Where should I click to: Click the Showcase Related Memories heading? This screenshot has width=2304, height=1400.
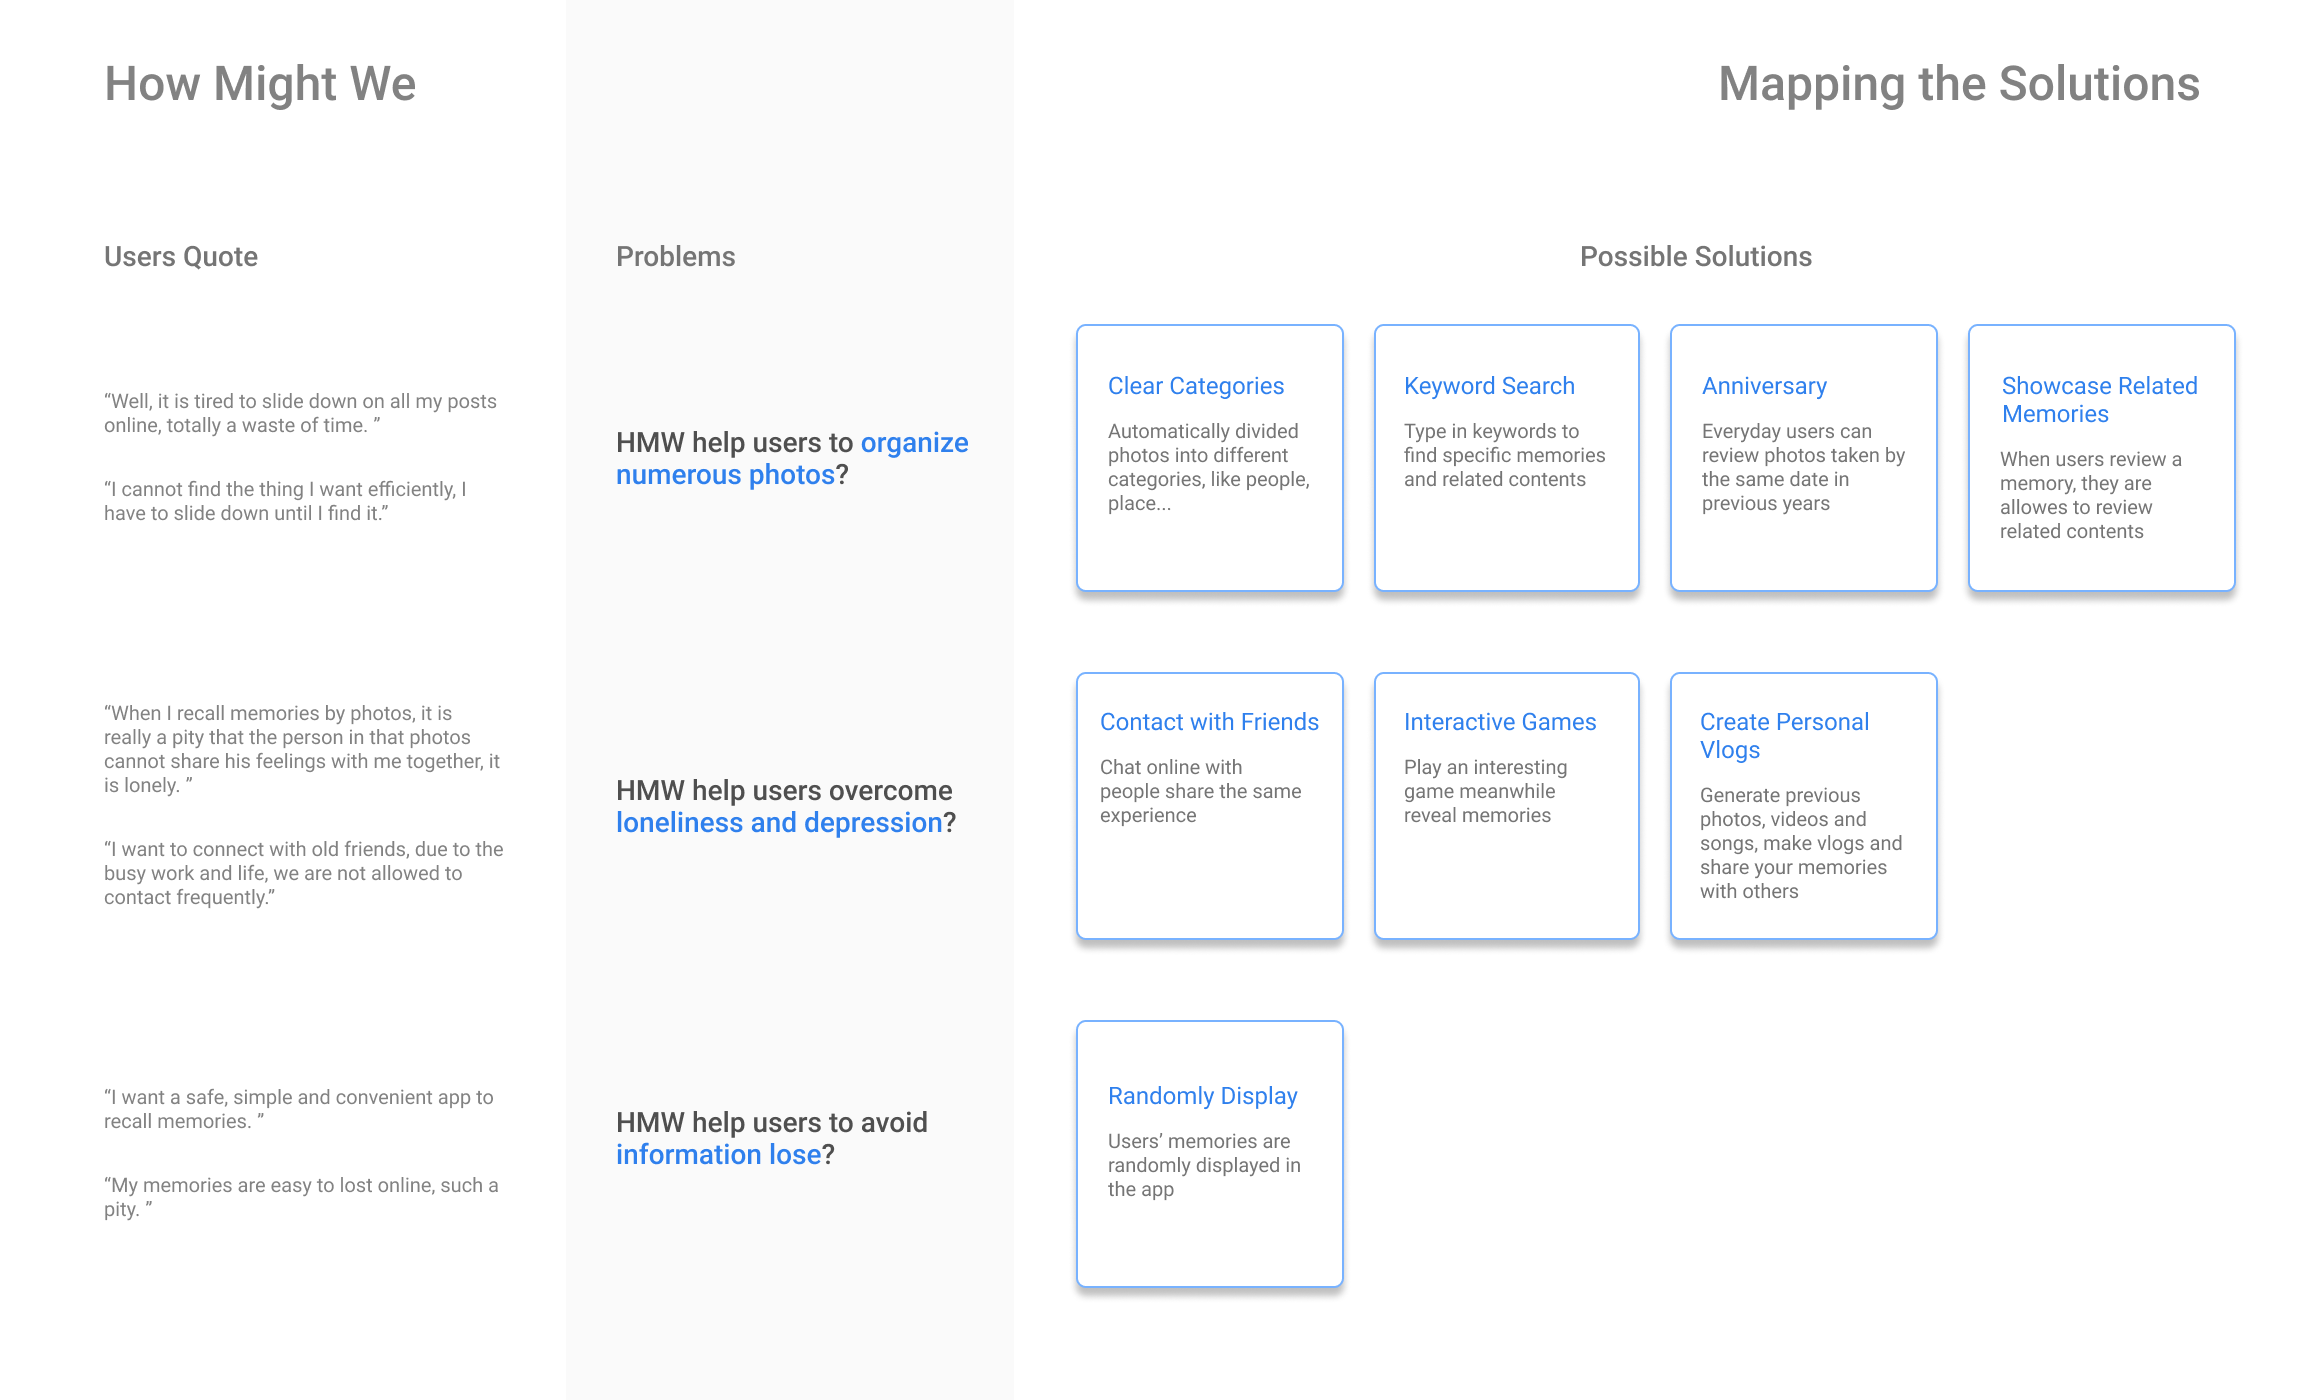click(2098, 400)
